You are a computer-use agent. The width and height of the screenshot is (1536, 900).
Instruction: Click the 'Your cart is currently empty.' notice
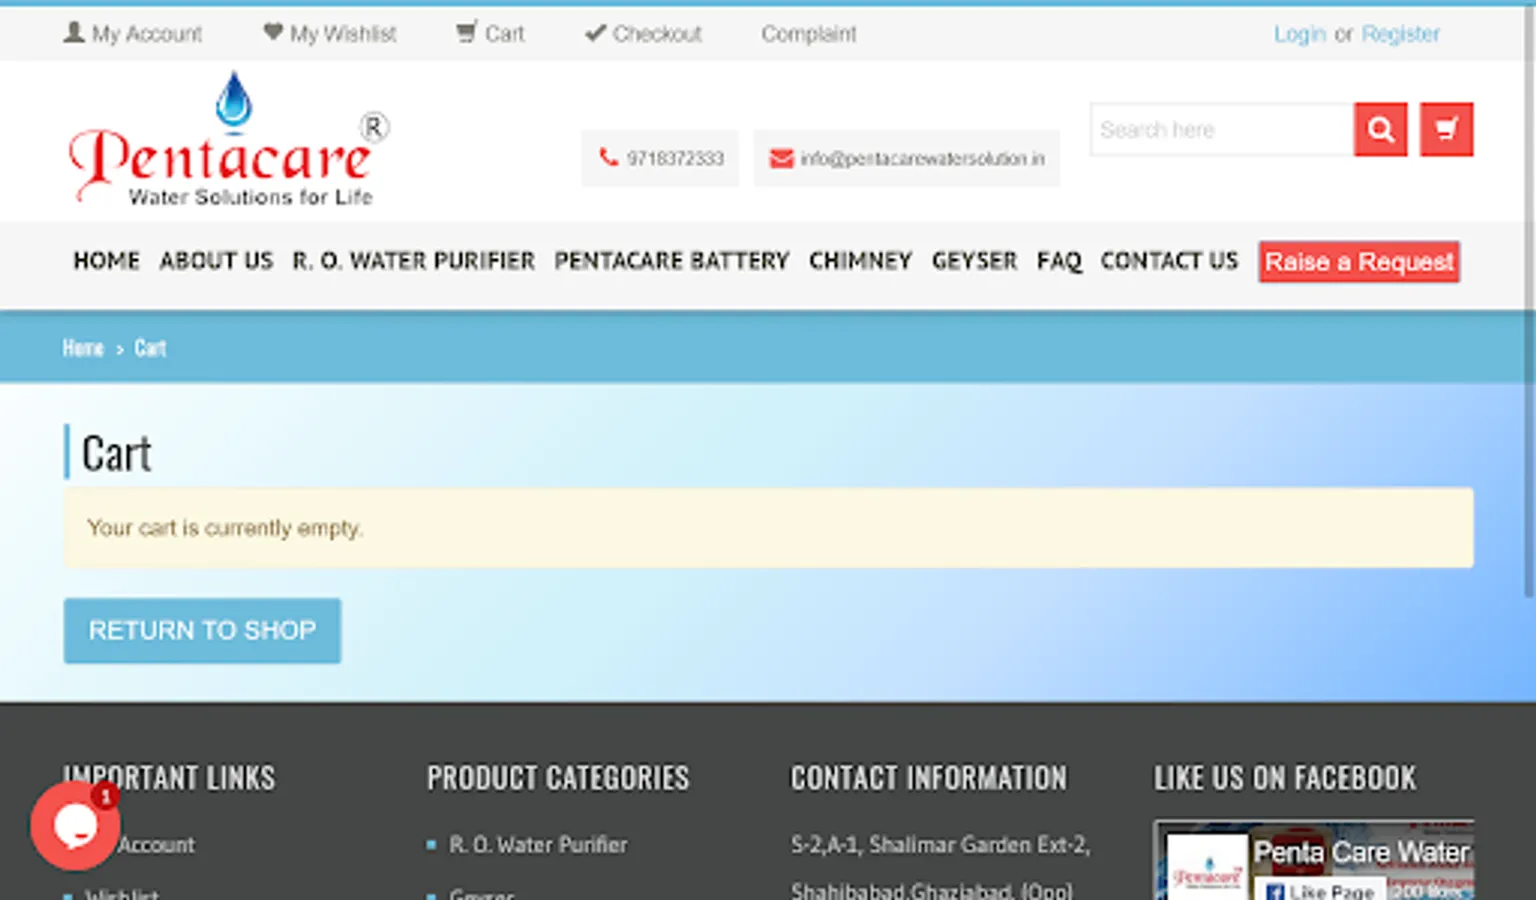pyautogui.click(x=768, y=528)
